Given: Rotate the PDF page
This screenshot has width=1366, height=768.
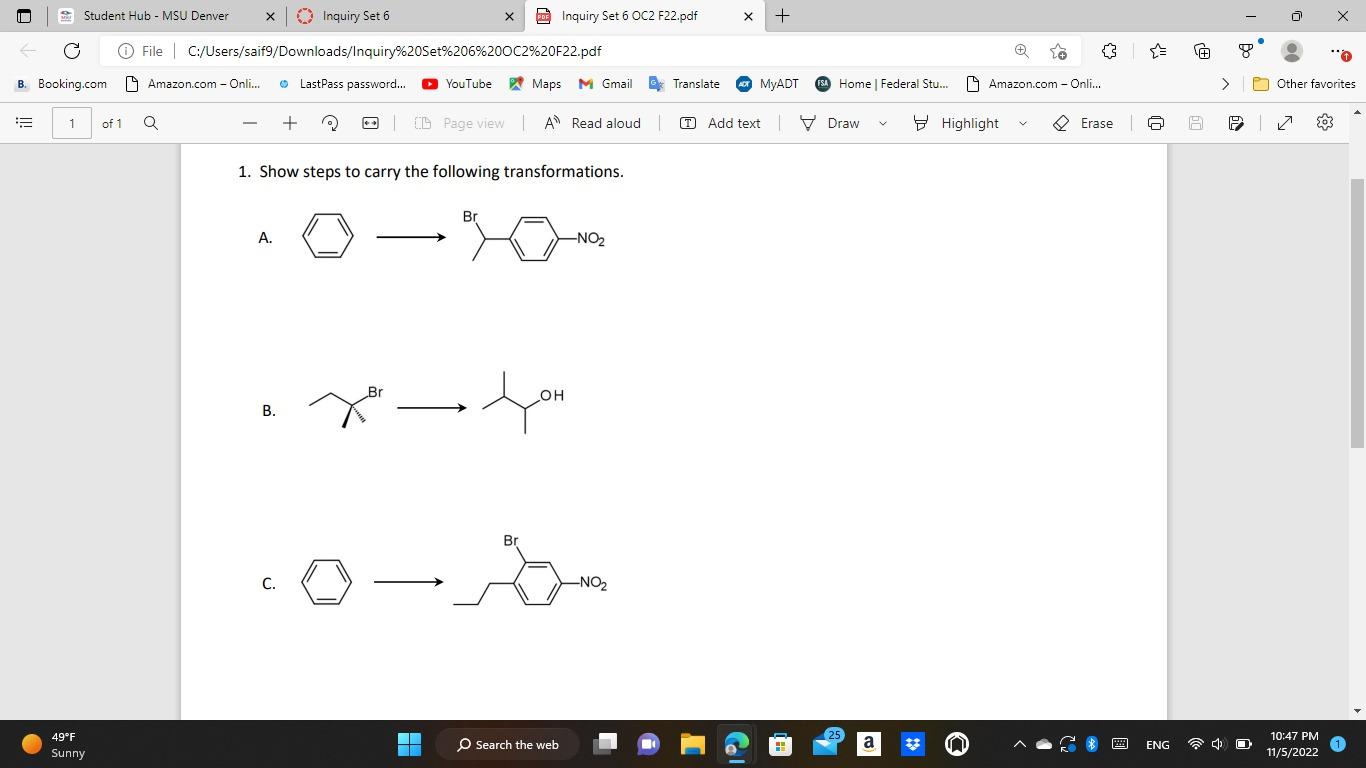Looking at the screenshot, I should 329,123.
